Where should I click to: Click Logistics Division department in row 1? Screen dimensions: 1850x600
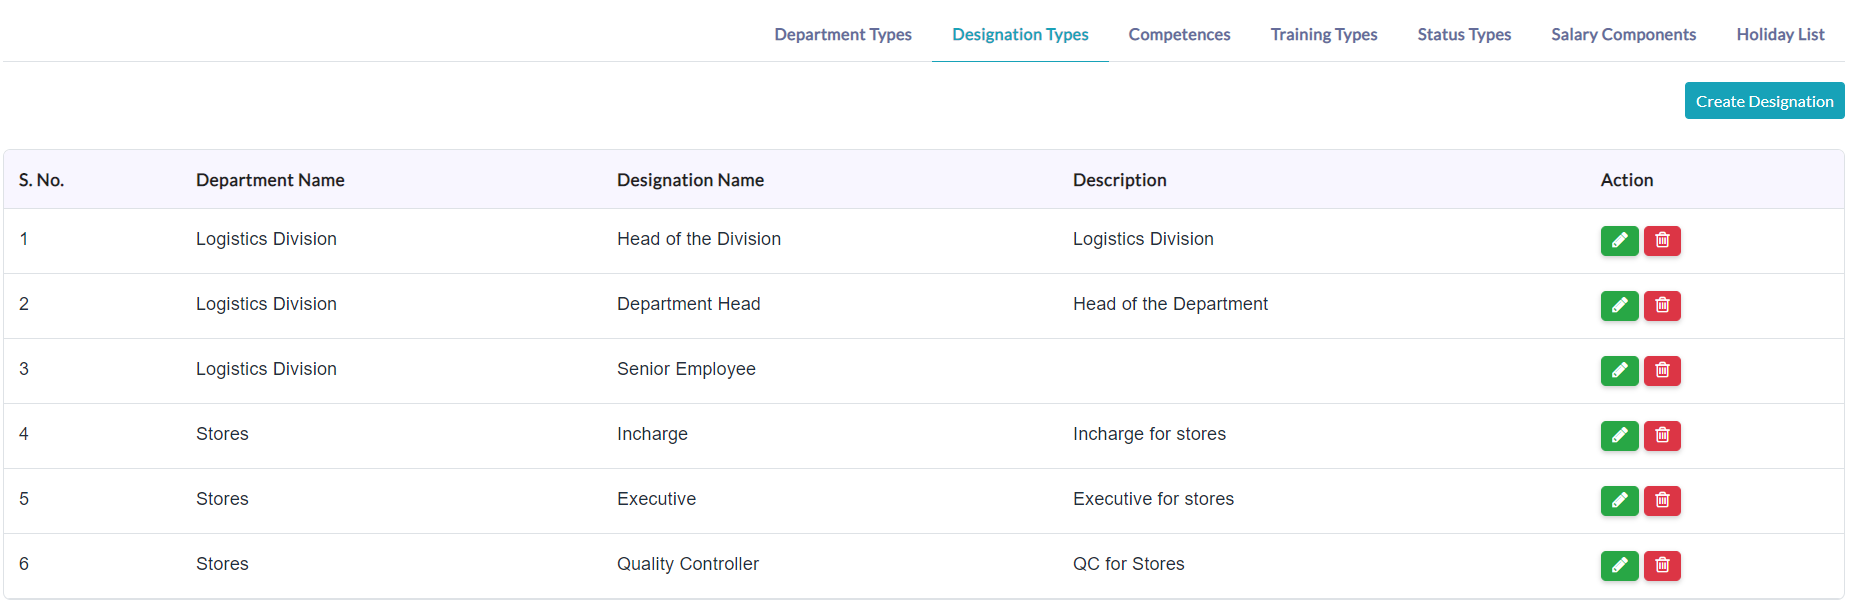click(266, 239)
